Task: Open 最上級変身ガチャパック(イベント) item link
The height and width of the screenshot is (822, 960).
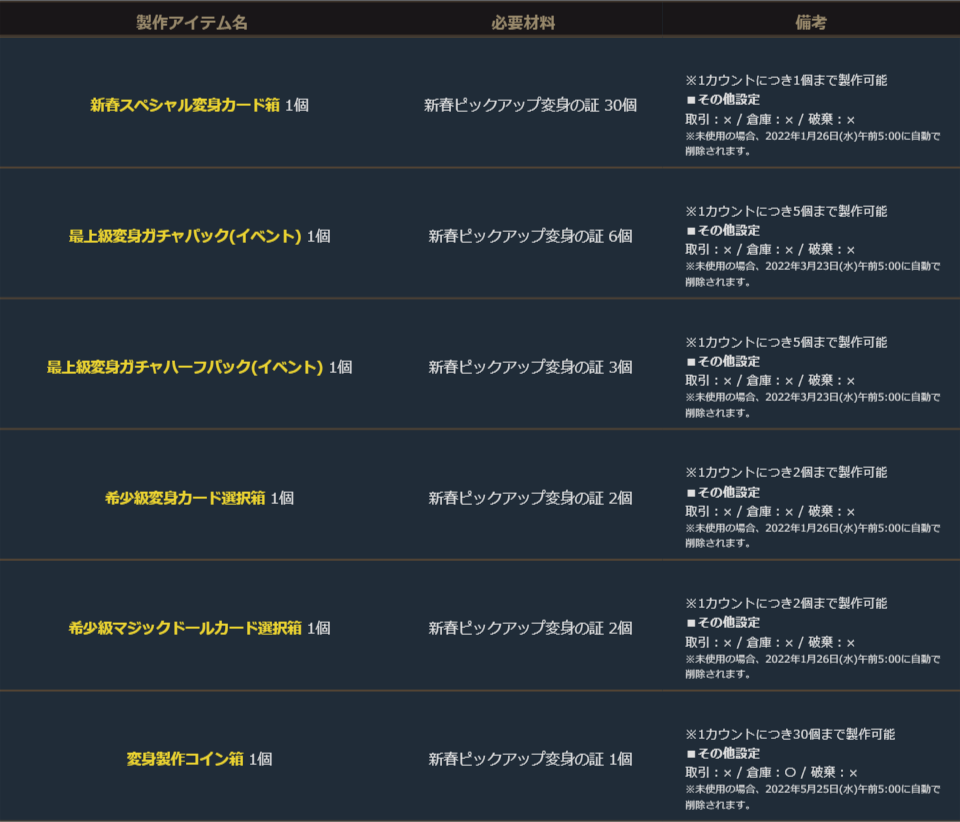Action: point(185,236)
